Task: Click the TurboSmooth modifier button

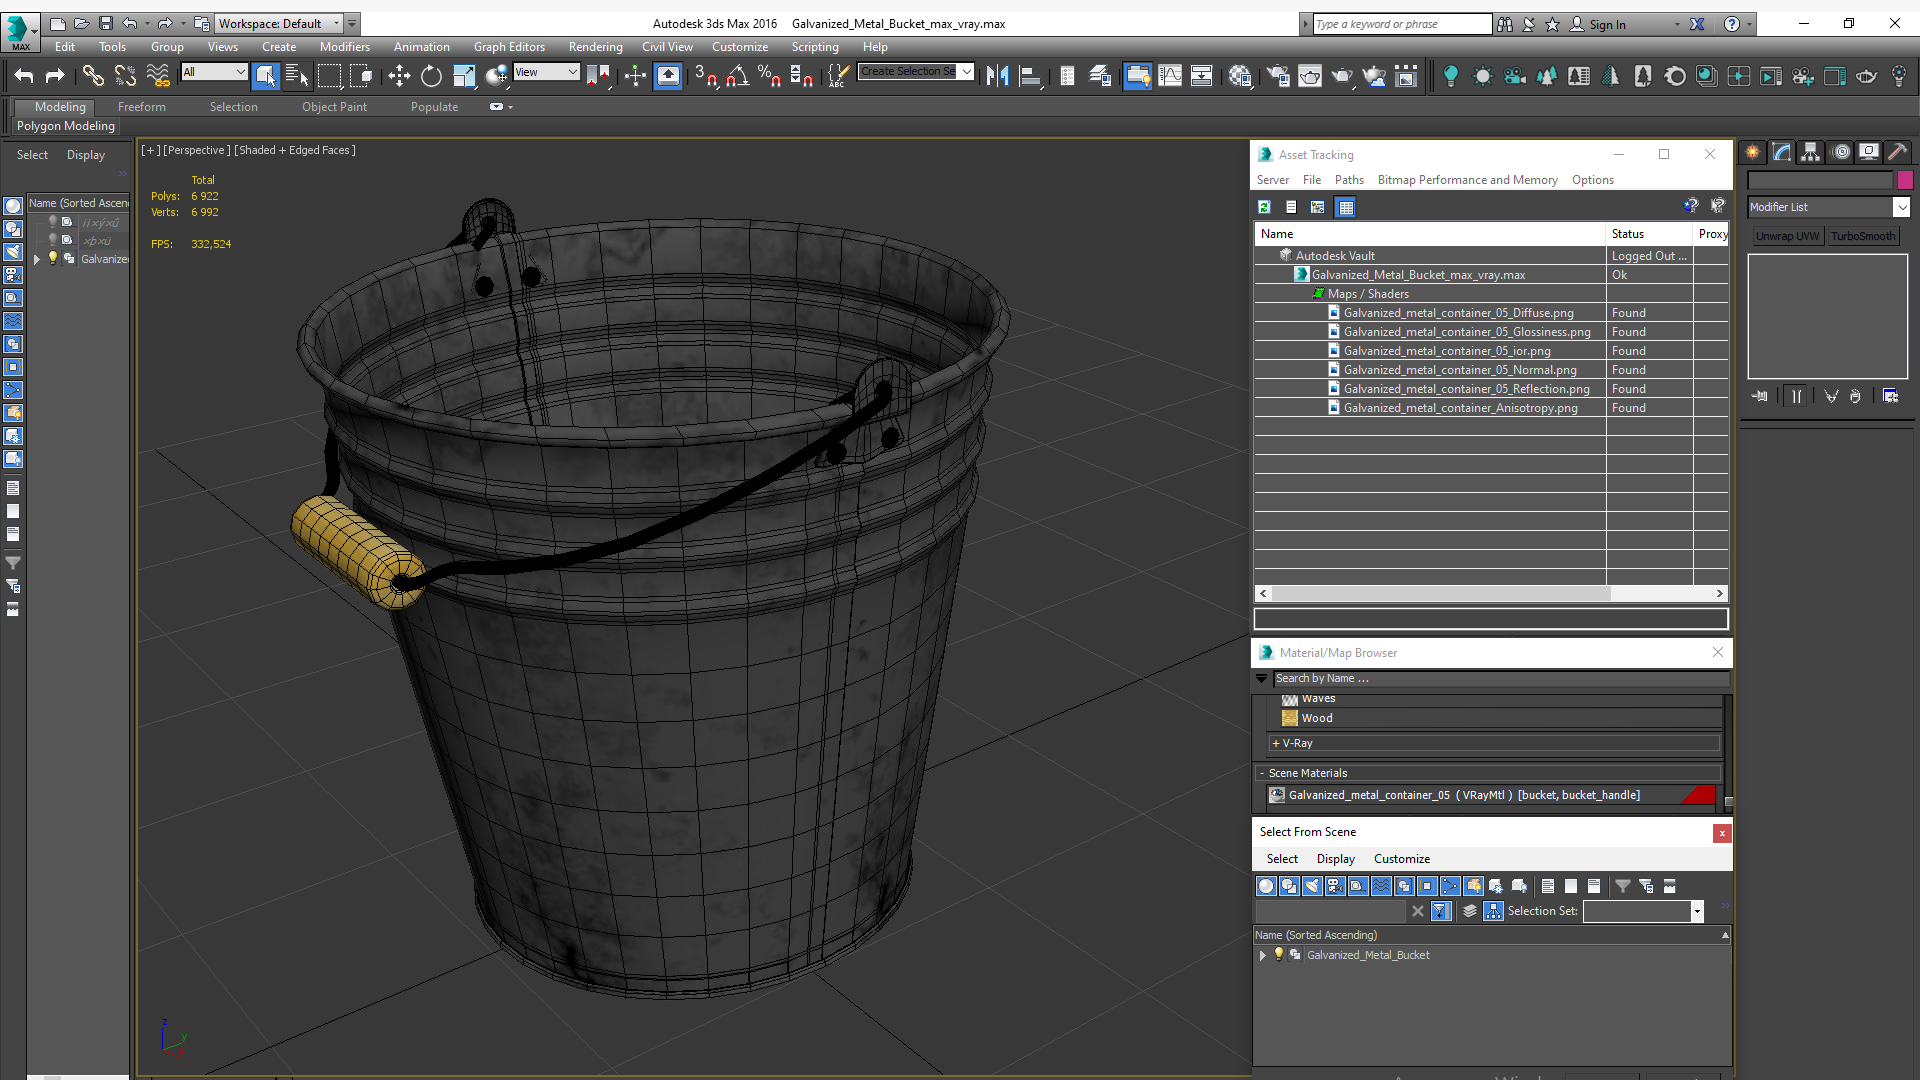Action: tap(1862, 236)
